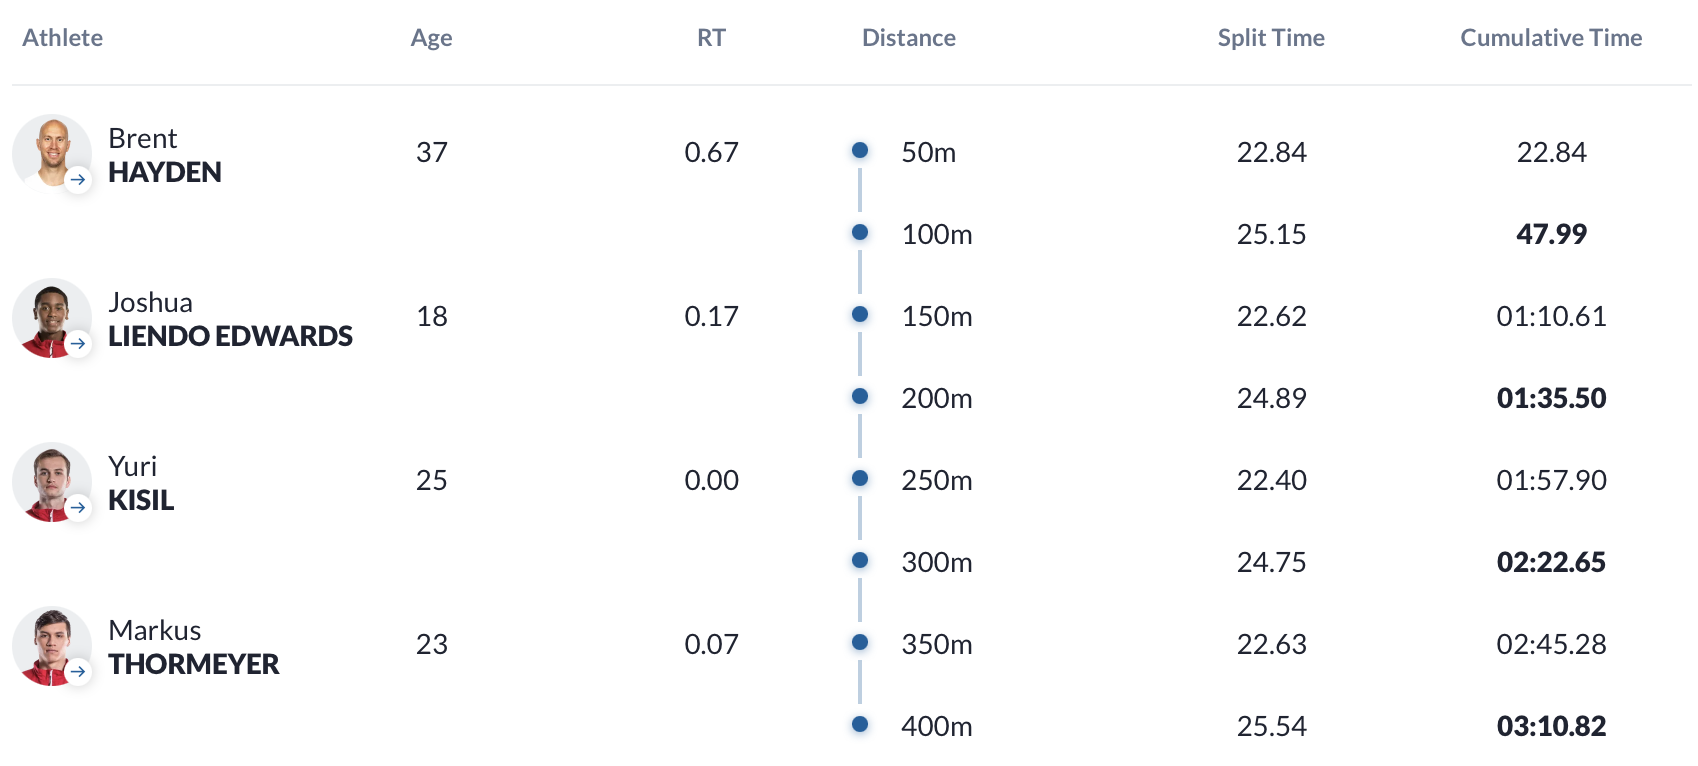Select the 50m split marker dot
The width and height of the screenshot is (1698, 766).
point(860,151)
